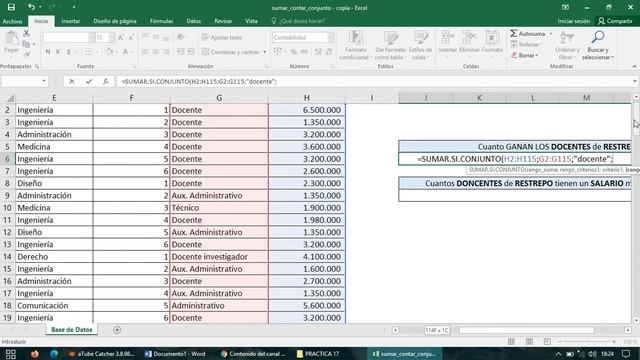
Task: Add a new sheet with plus icon
Action: tap(117, 330)
